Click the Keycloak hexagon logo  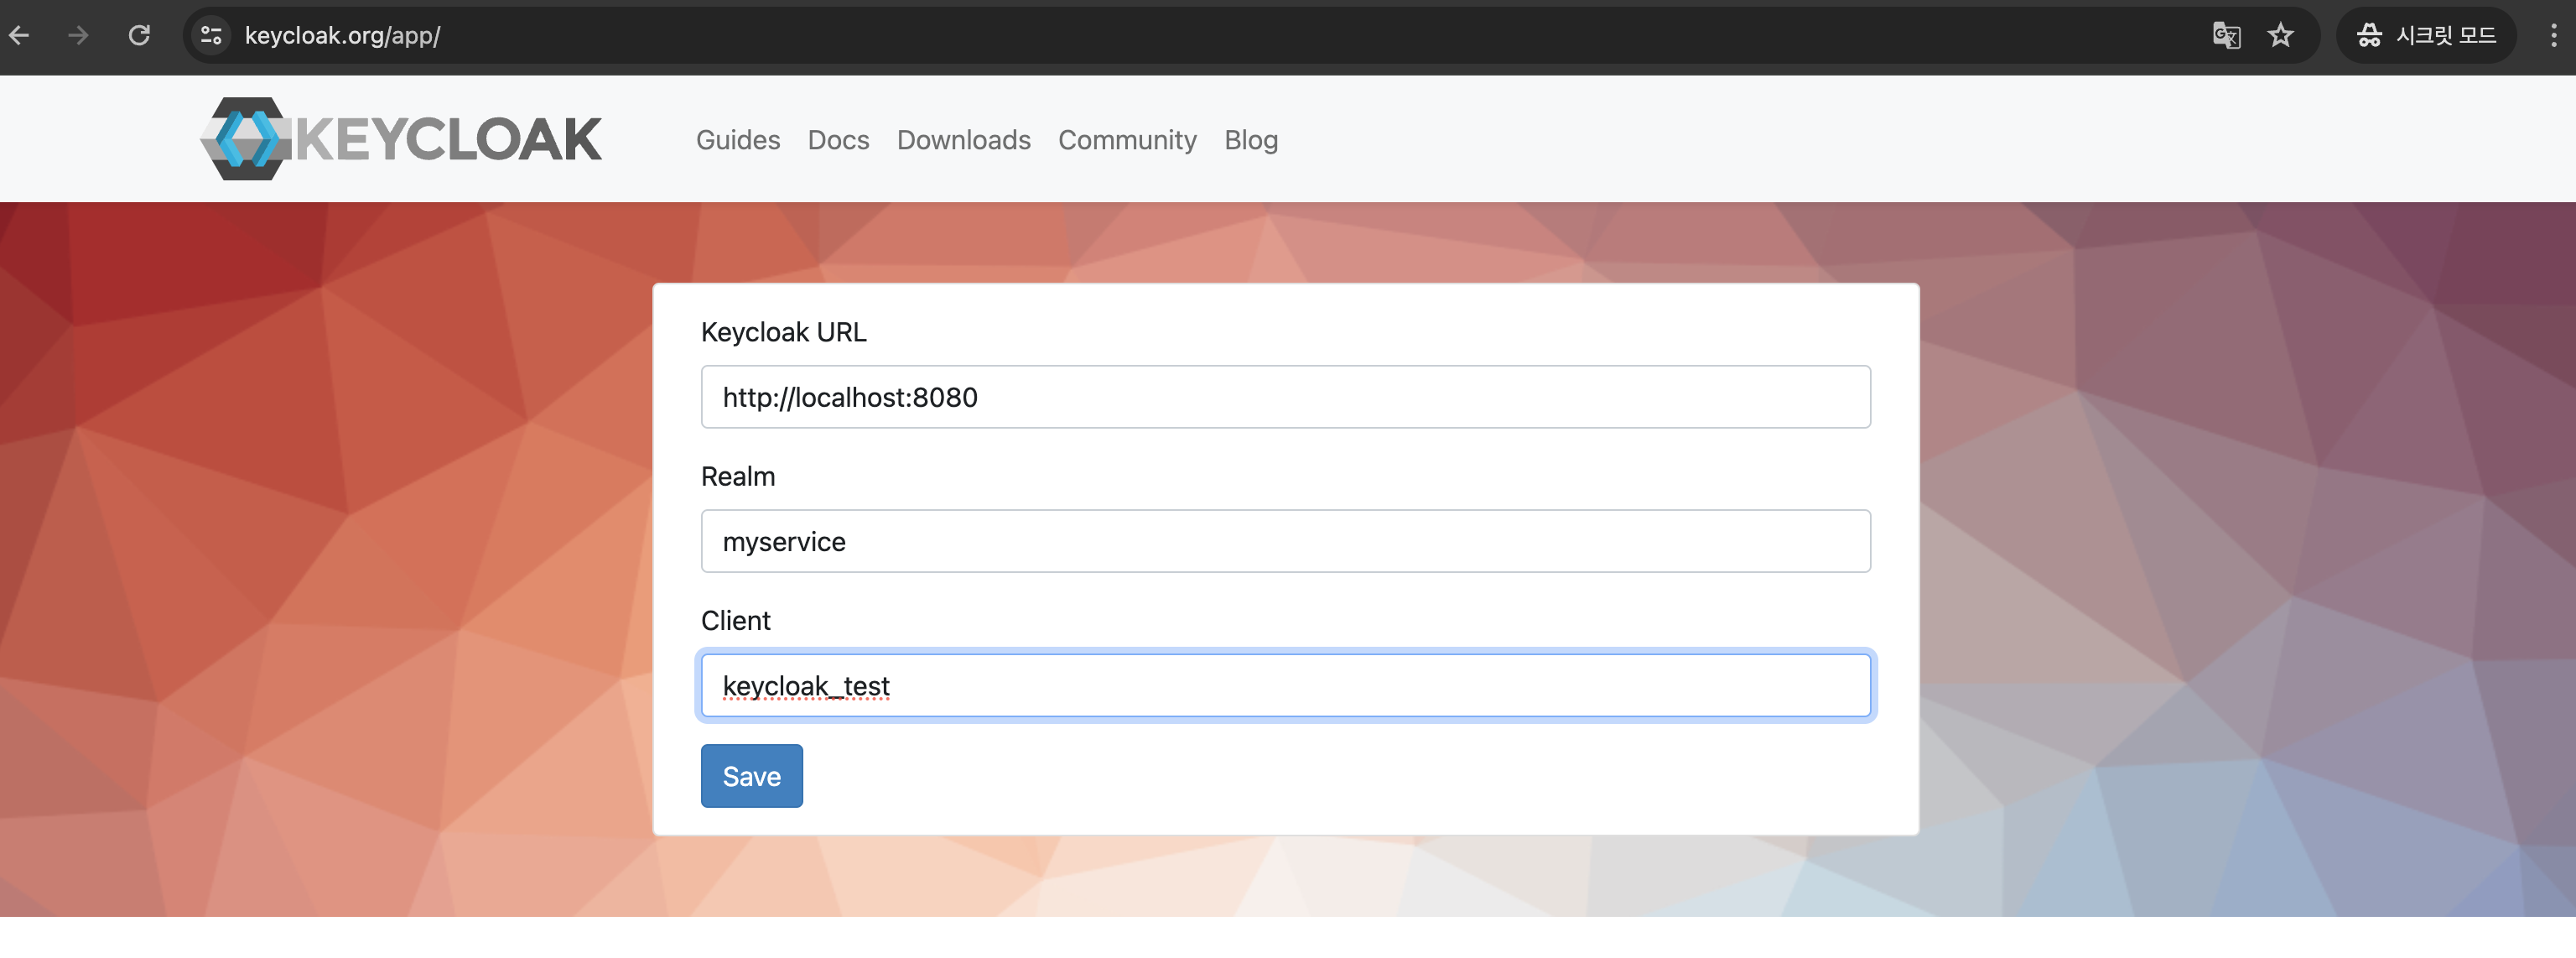tap(246, 139)
